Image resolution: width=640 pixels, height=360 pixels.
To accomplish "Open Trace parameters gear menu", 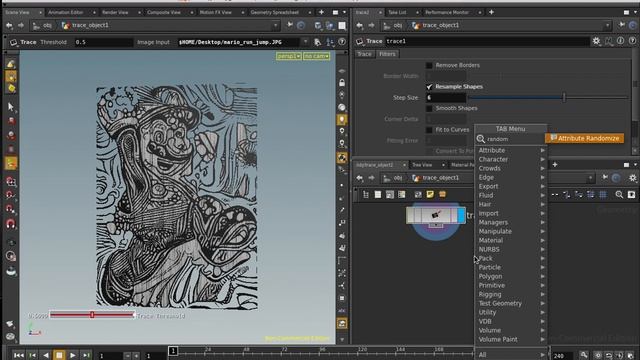I will 596,41.
